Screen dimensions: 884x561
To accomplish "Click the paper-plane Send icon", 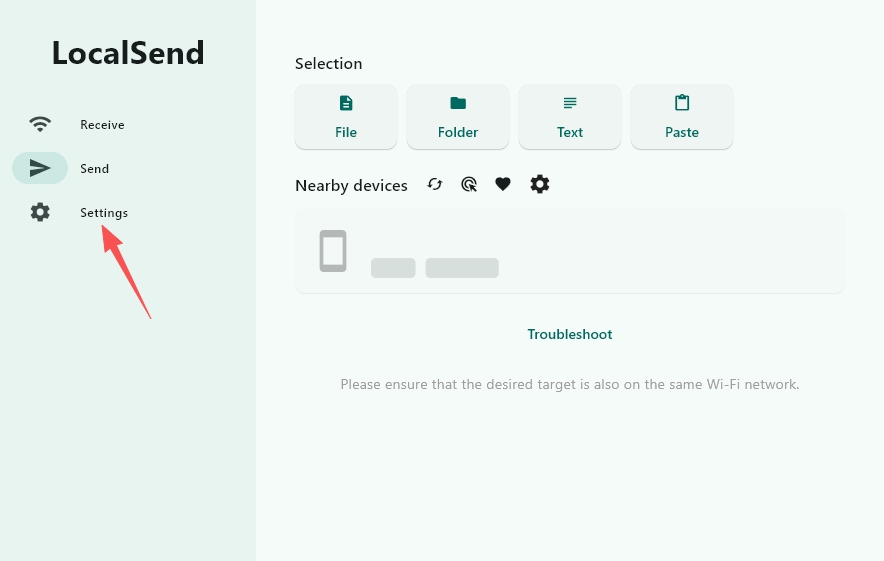I will click(x=40, y=168).
